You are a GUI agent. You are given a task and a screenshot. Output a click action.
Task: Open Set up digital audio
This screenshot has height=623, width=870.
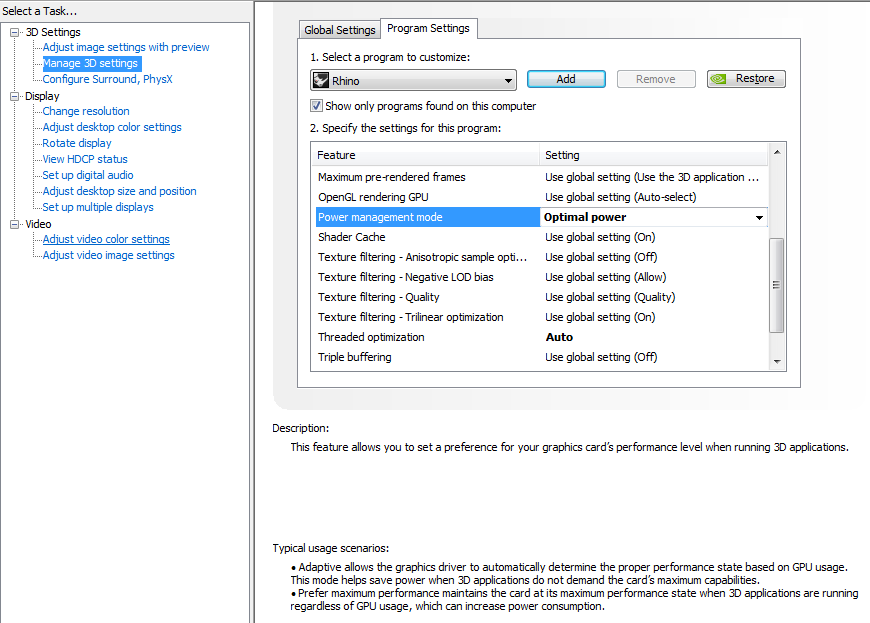88,175
